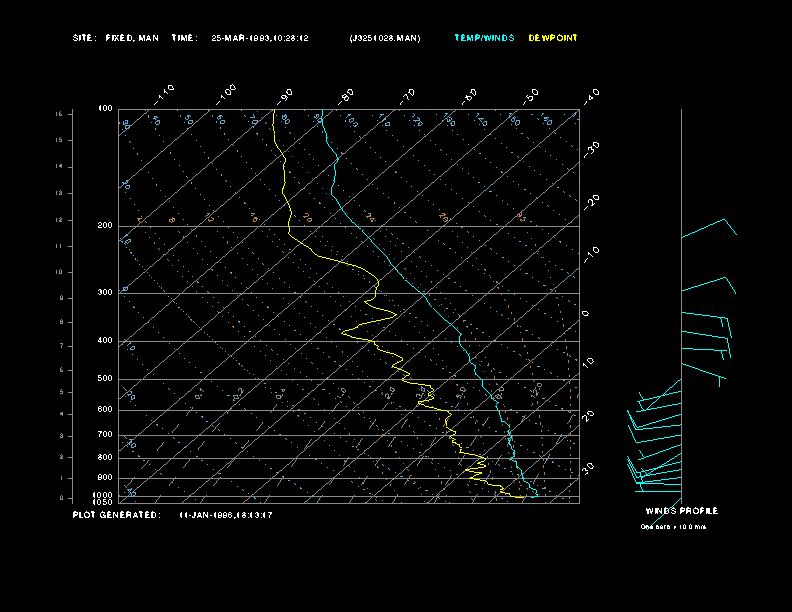
Task: Click the '16' tick on the height scale
Action: [59, 114]
